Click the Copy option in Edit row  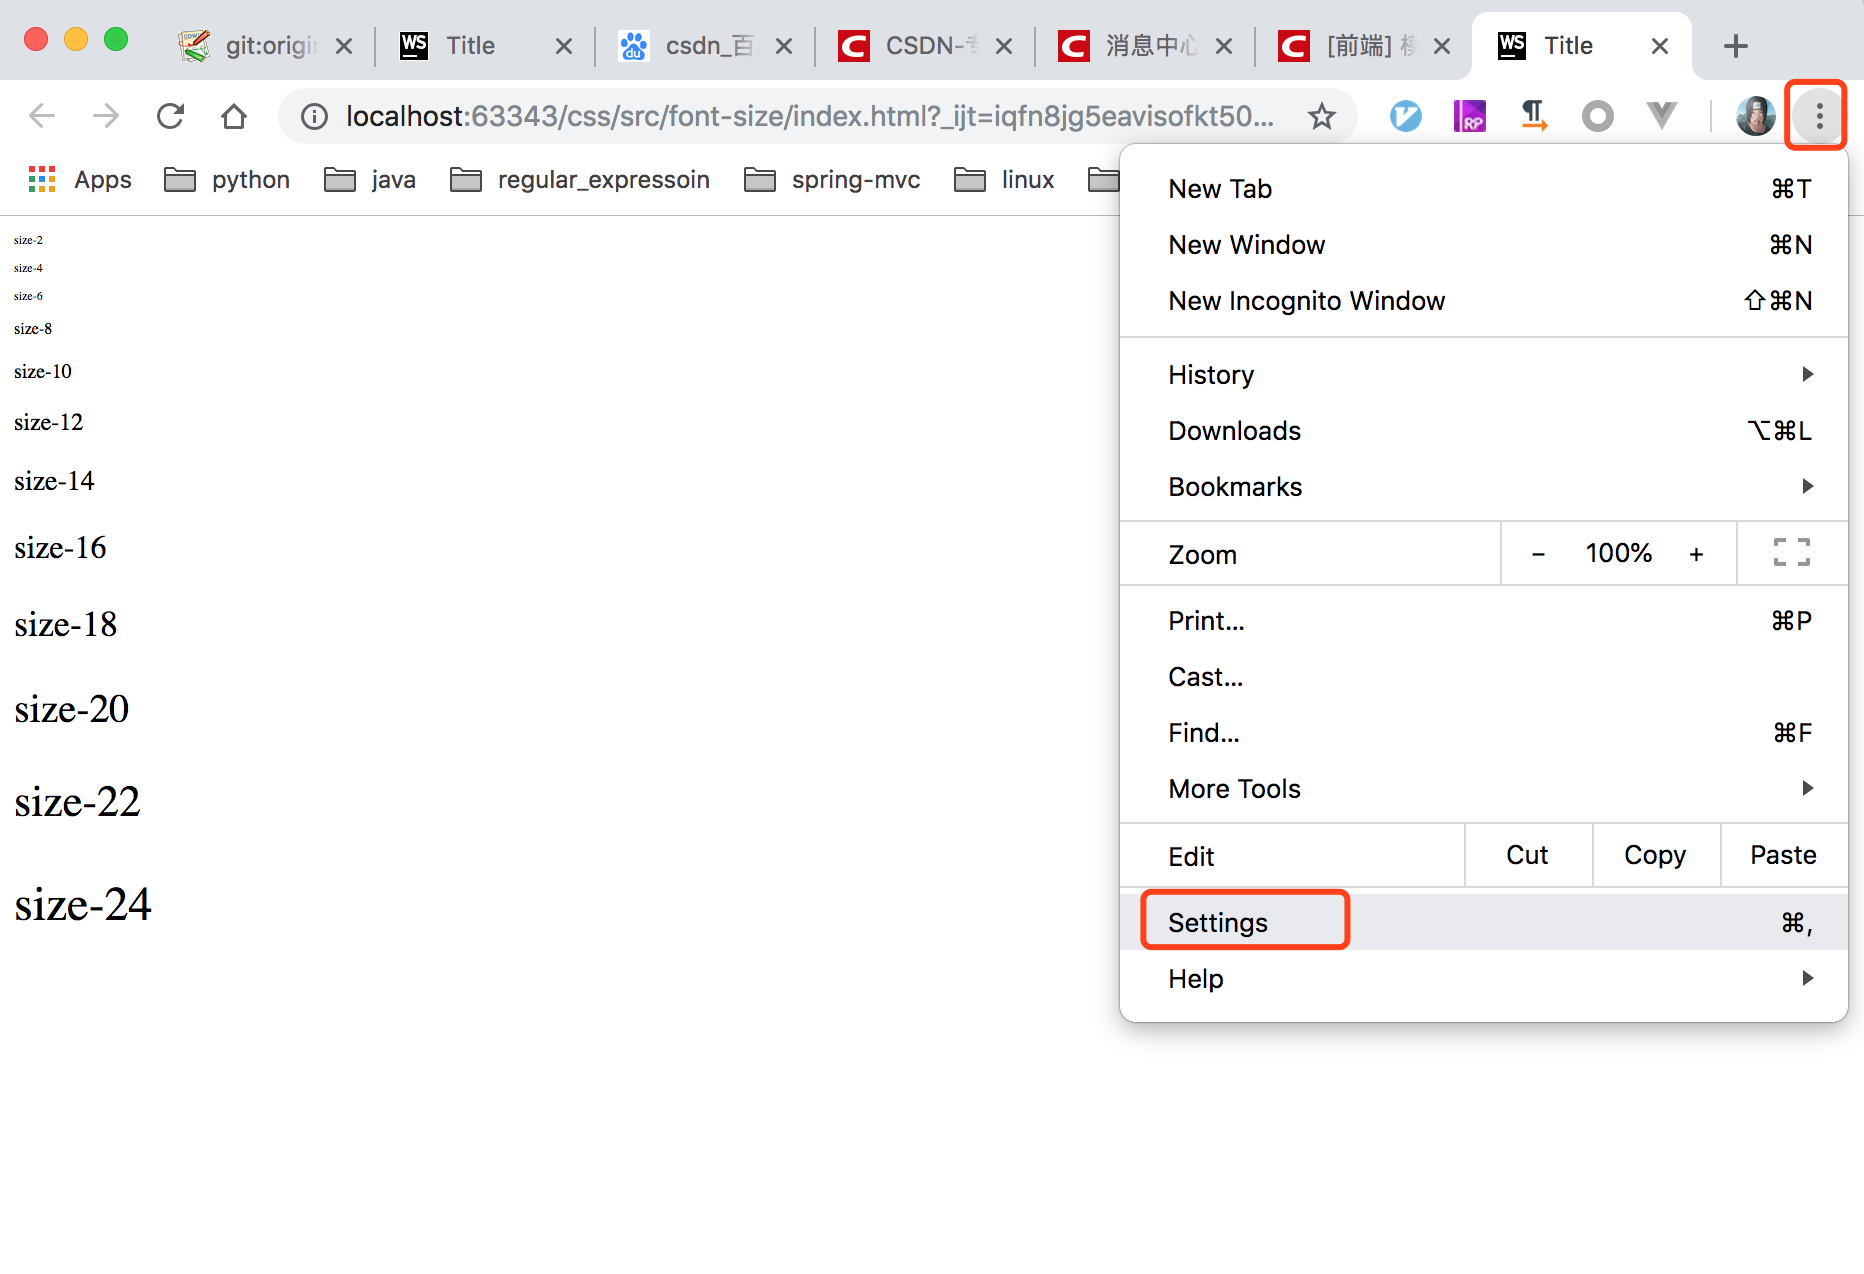1654,855
